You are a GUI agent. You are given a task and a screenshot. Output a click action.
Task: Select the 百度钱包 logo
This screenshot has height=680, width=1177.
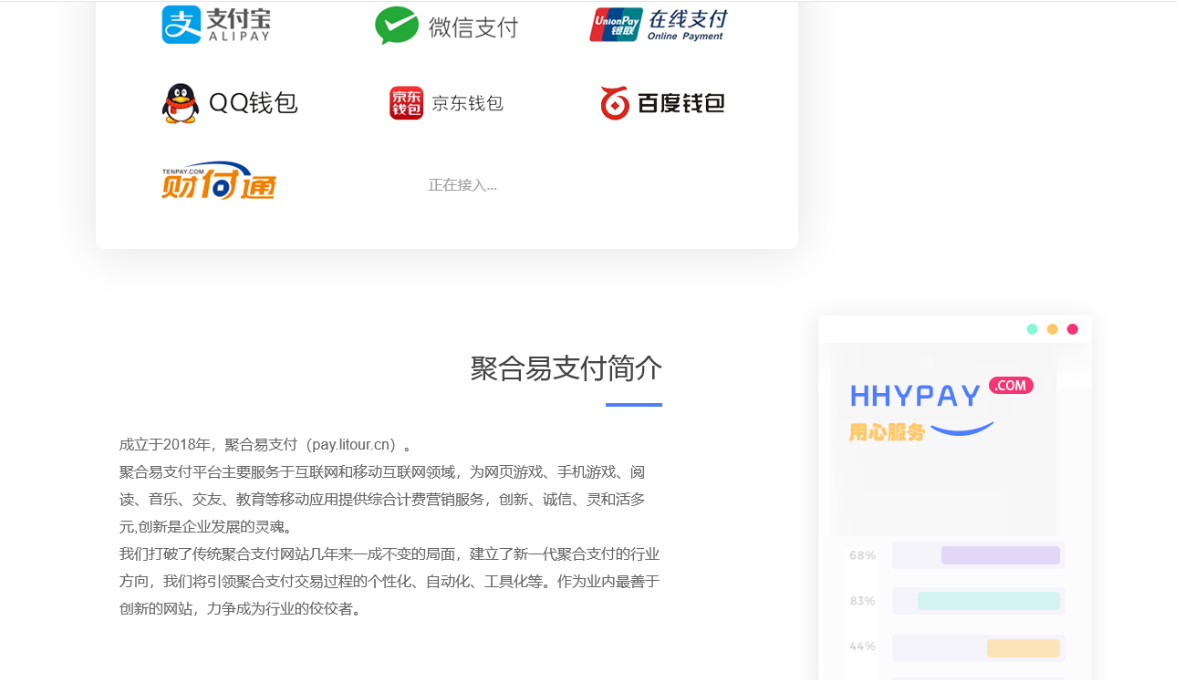pos(663,103)
